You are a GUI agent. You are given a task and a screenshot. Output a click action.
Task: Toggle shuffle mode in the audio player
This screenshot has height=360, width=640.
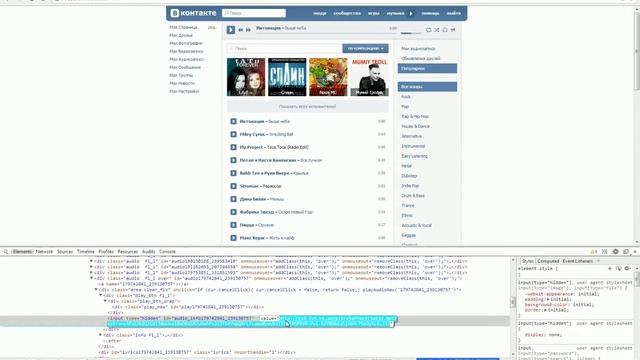(x=437, y=30)
